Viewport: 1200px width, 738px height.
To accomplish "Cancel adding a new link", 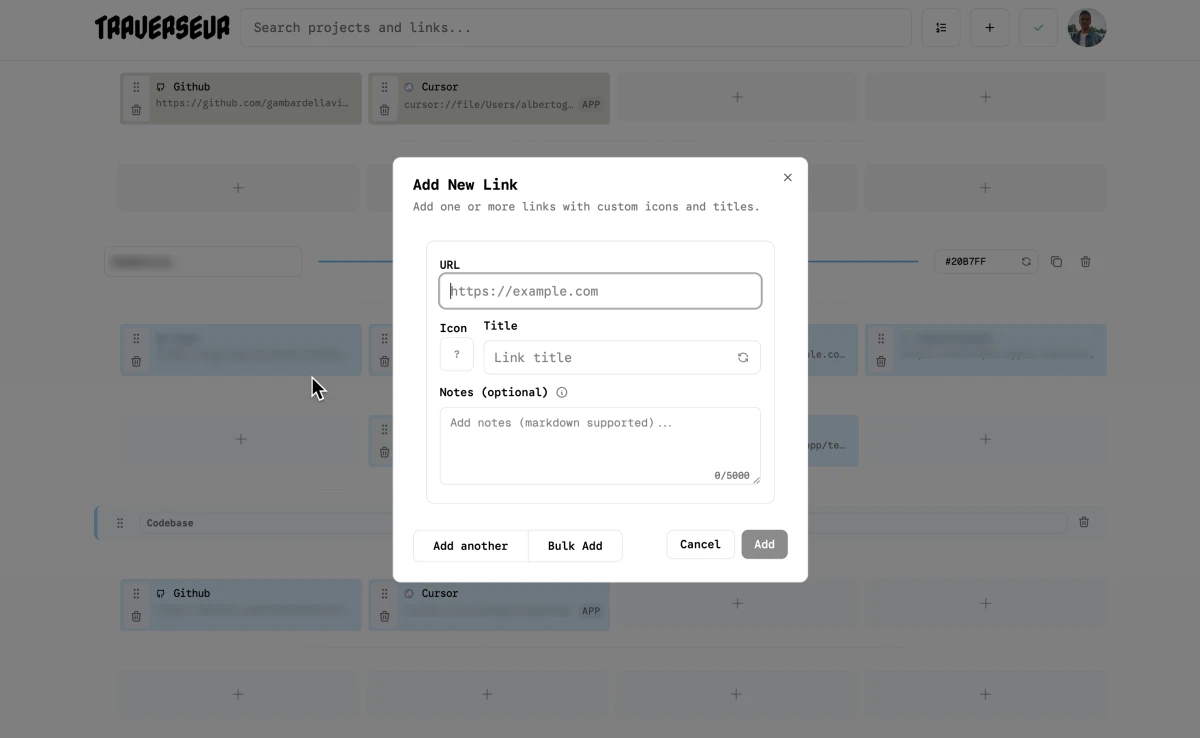I will tap(700, 545).
